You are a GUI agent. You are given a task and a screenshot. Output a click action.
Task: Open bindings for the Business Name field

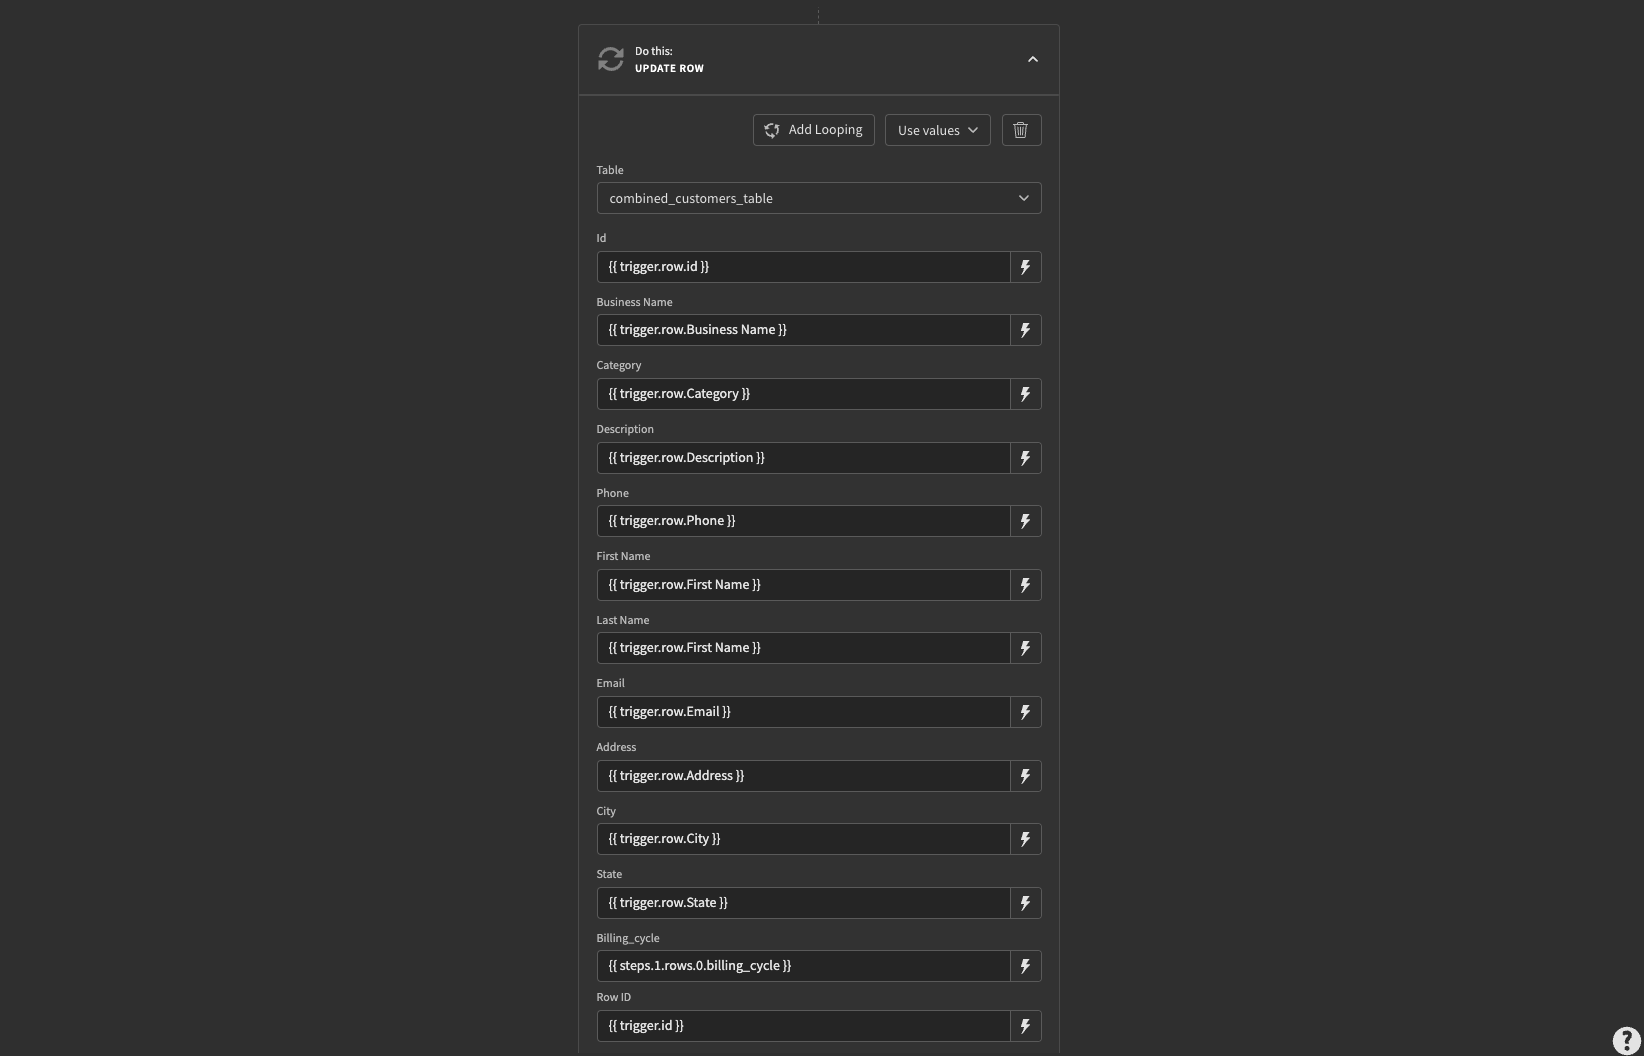click(x=1025, y=330)
